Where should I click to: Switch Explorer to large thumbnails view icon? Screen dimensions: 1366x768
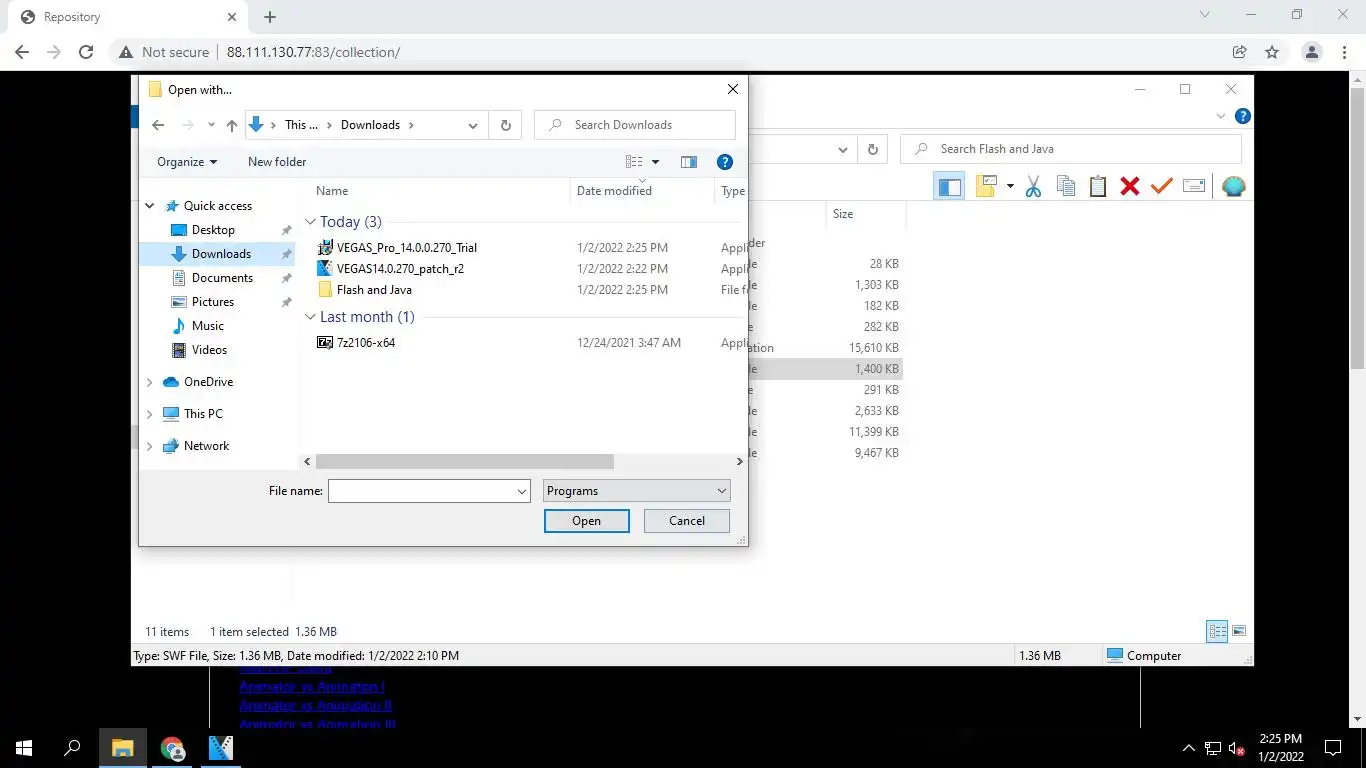[x=1239, y=631]
